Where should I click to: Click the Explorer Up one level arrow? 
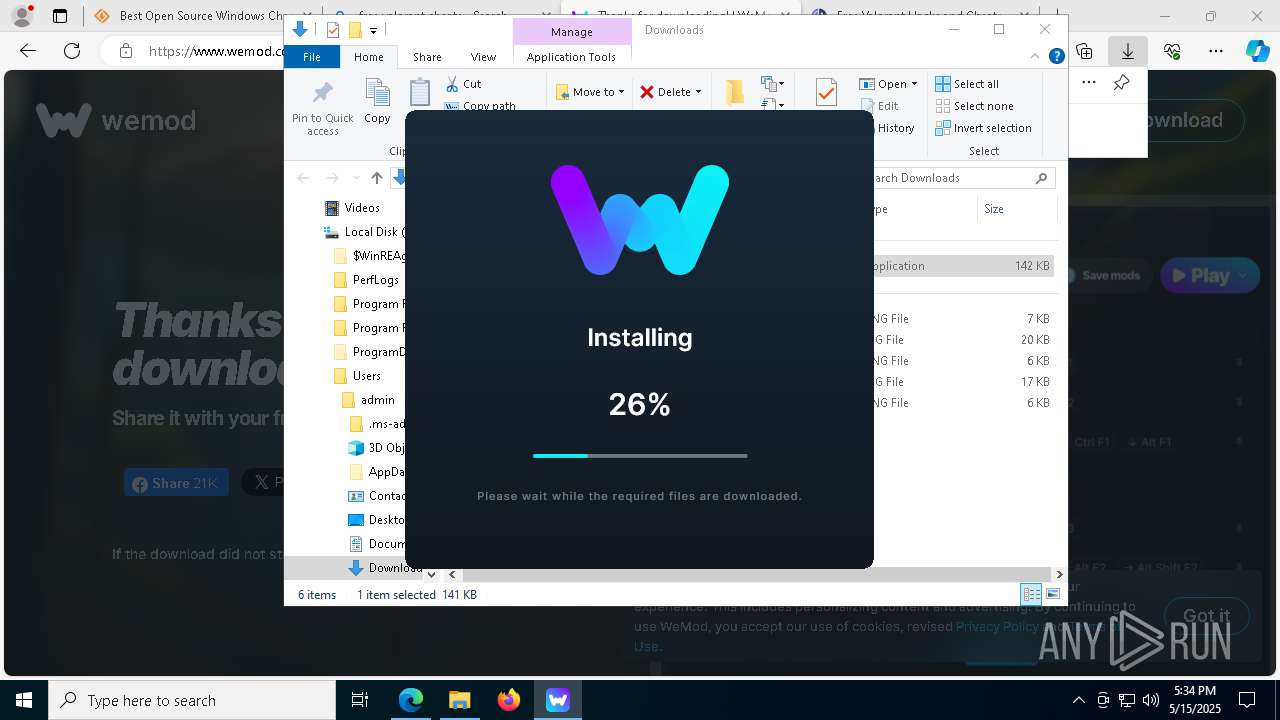376,178
